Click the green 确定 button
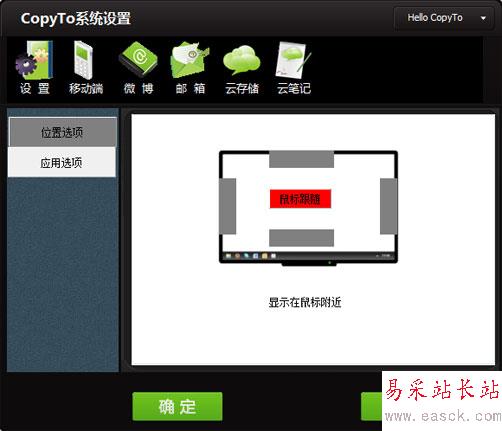The image size is (502, 431). pyautogui.click(x=177, y=406)
